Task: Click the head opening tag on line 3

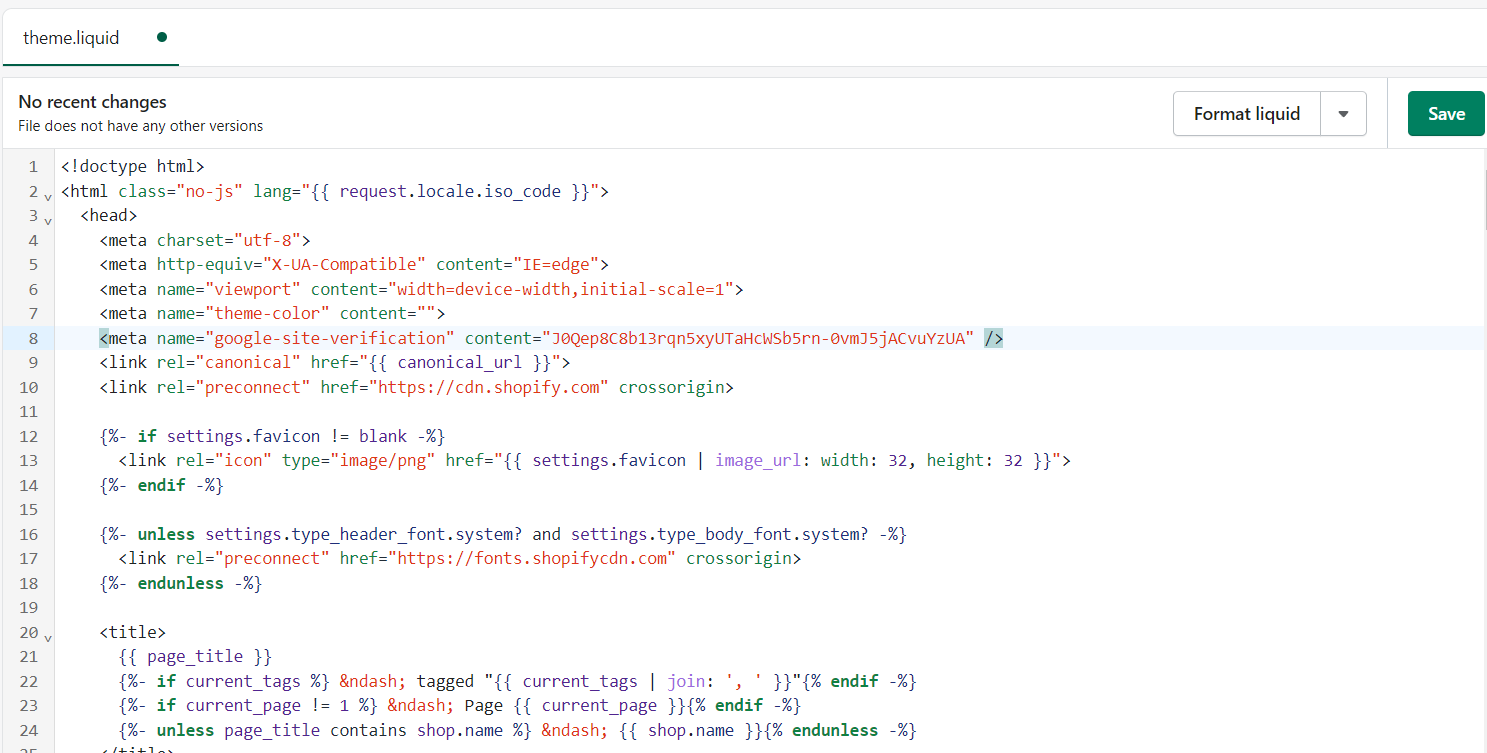Action: [109, 216]
